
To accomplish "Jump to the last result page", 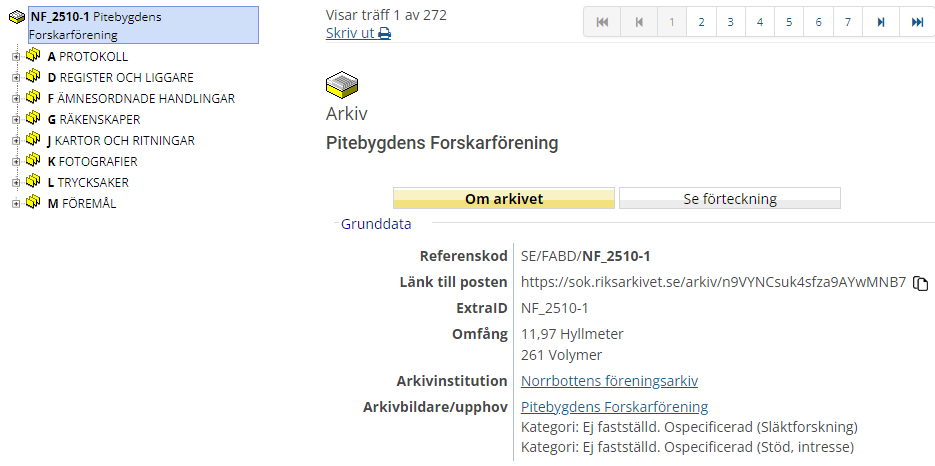I will click(x=917, y=22).
